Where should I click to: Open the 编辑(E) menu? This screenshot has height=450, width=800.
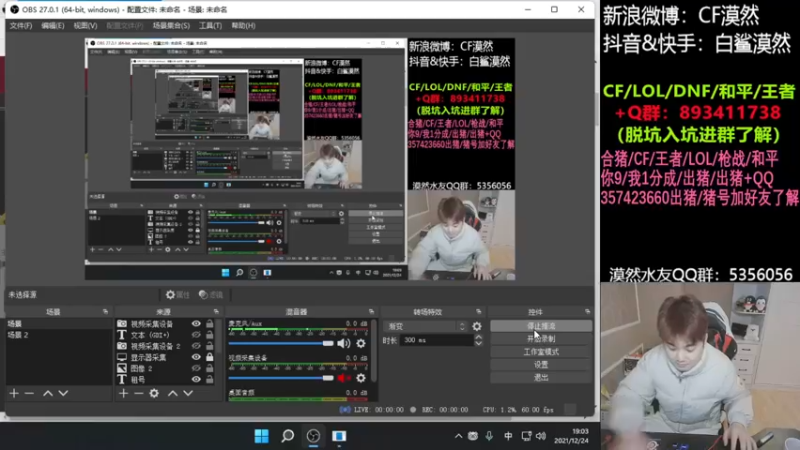coord(53,26)
